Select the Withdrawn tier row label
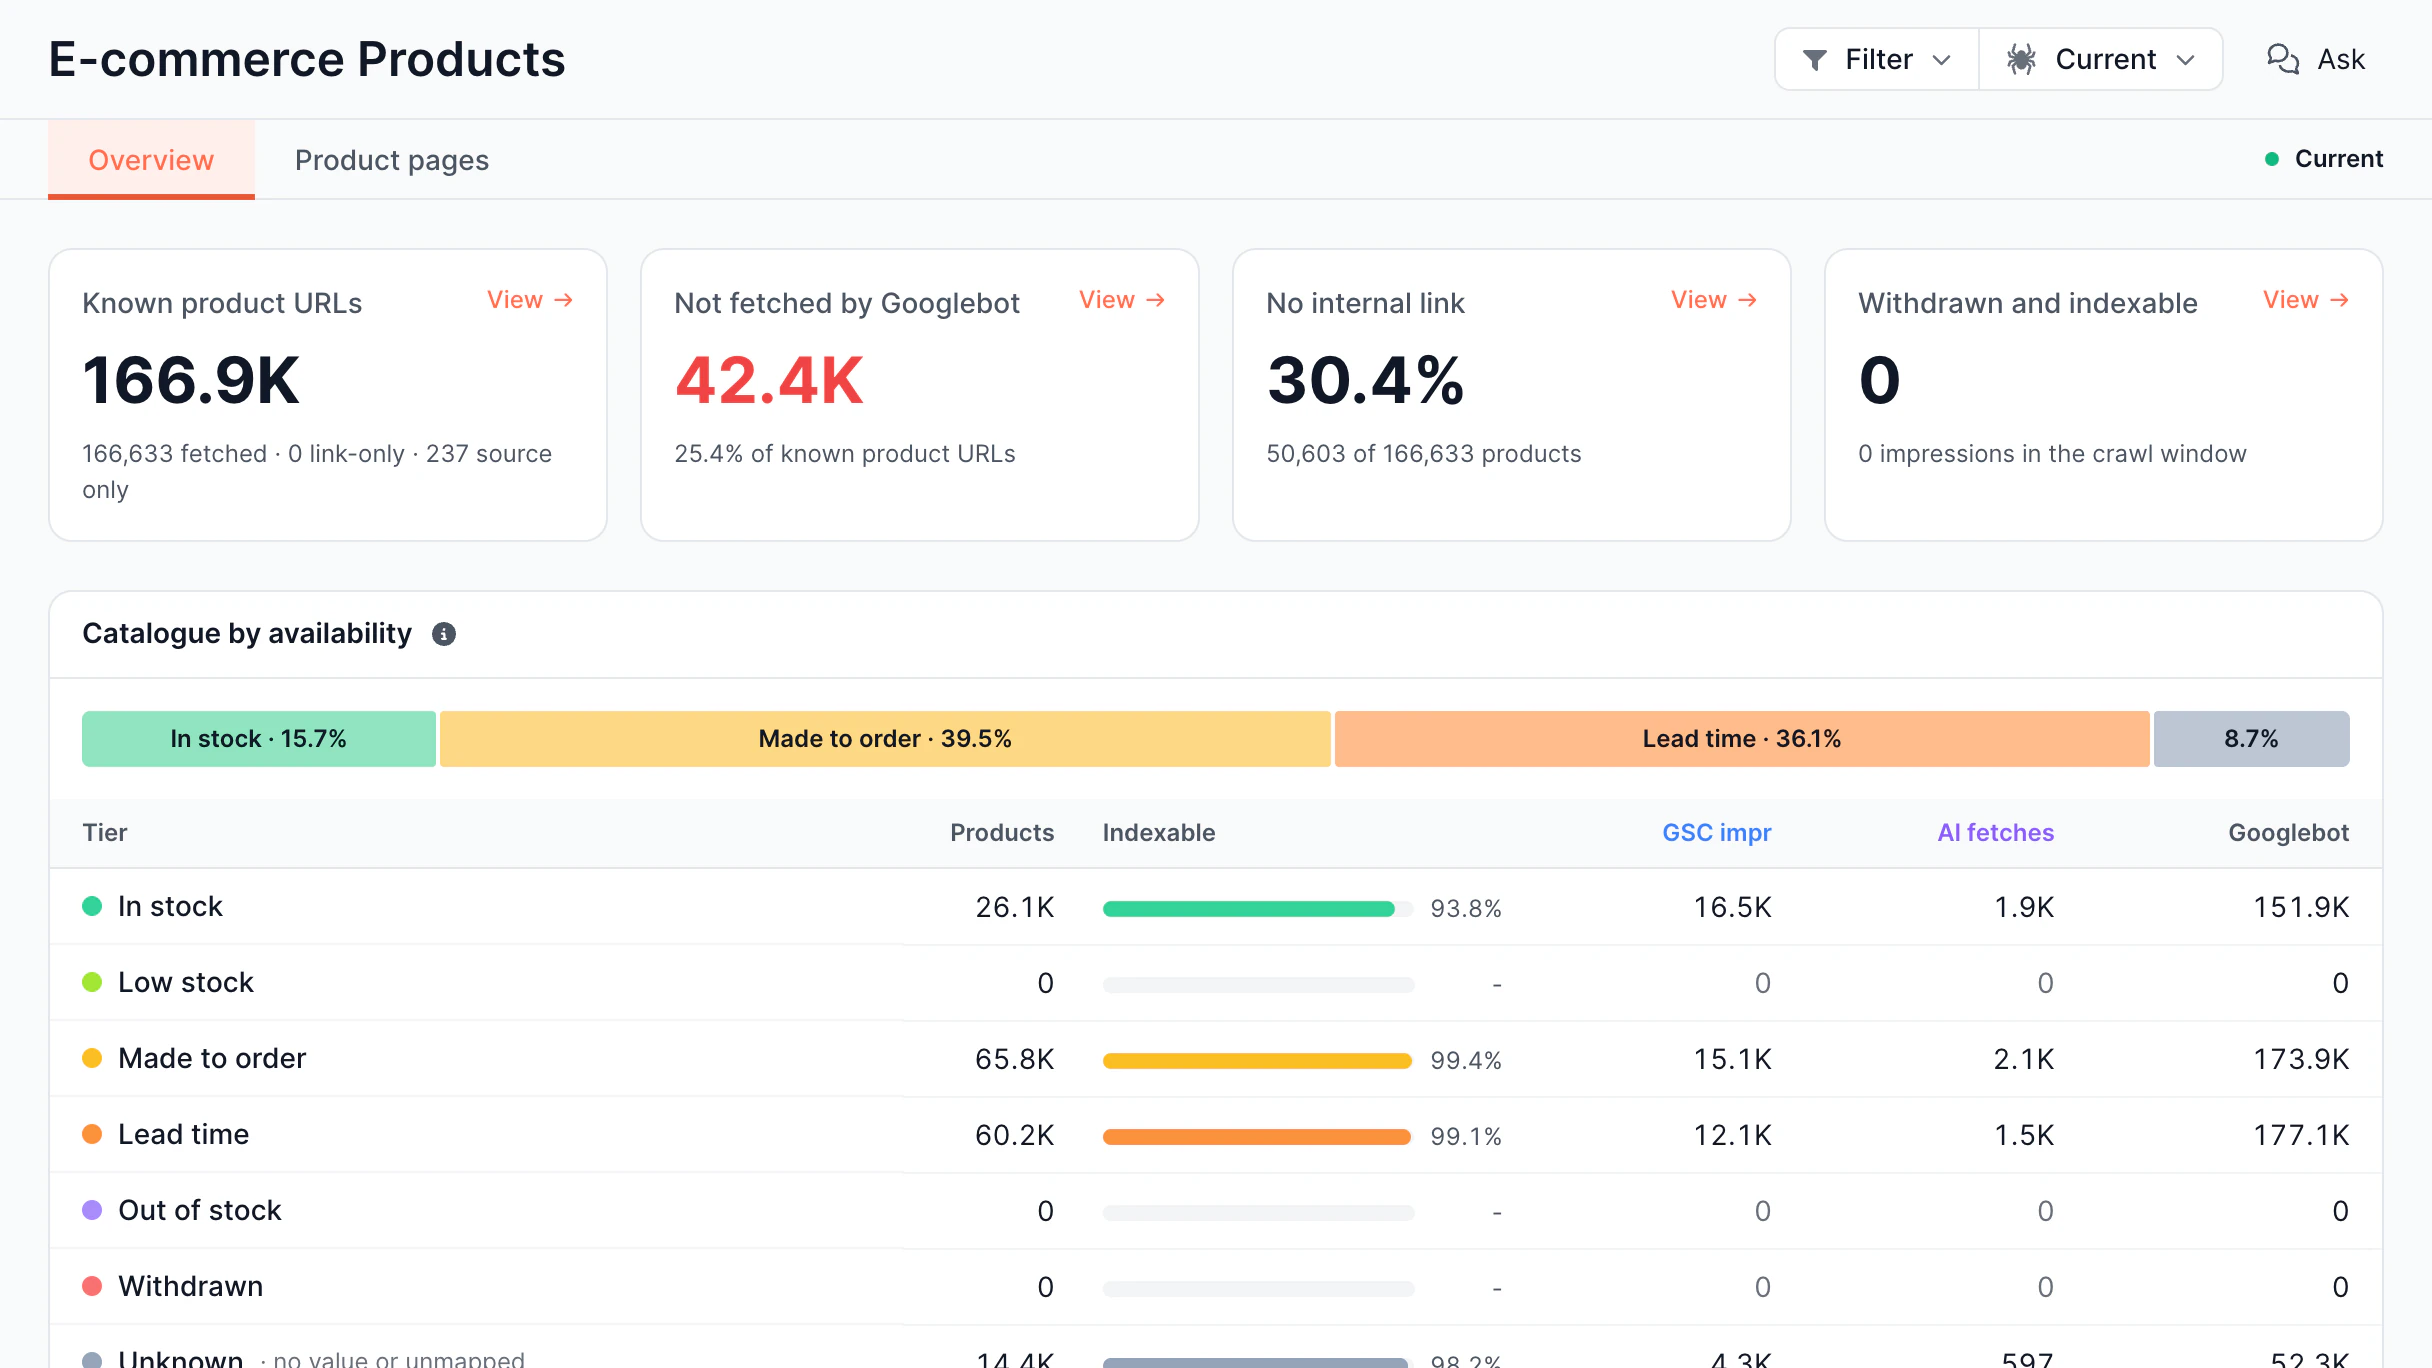 [x=191, y=1286]
